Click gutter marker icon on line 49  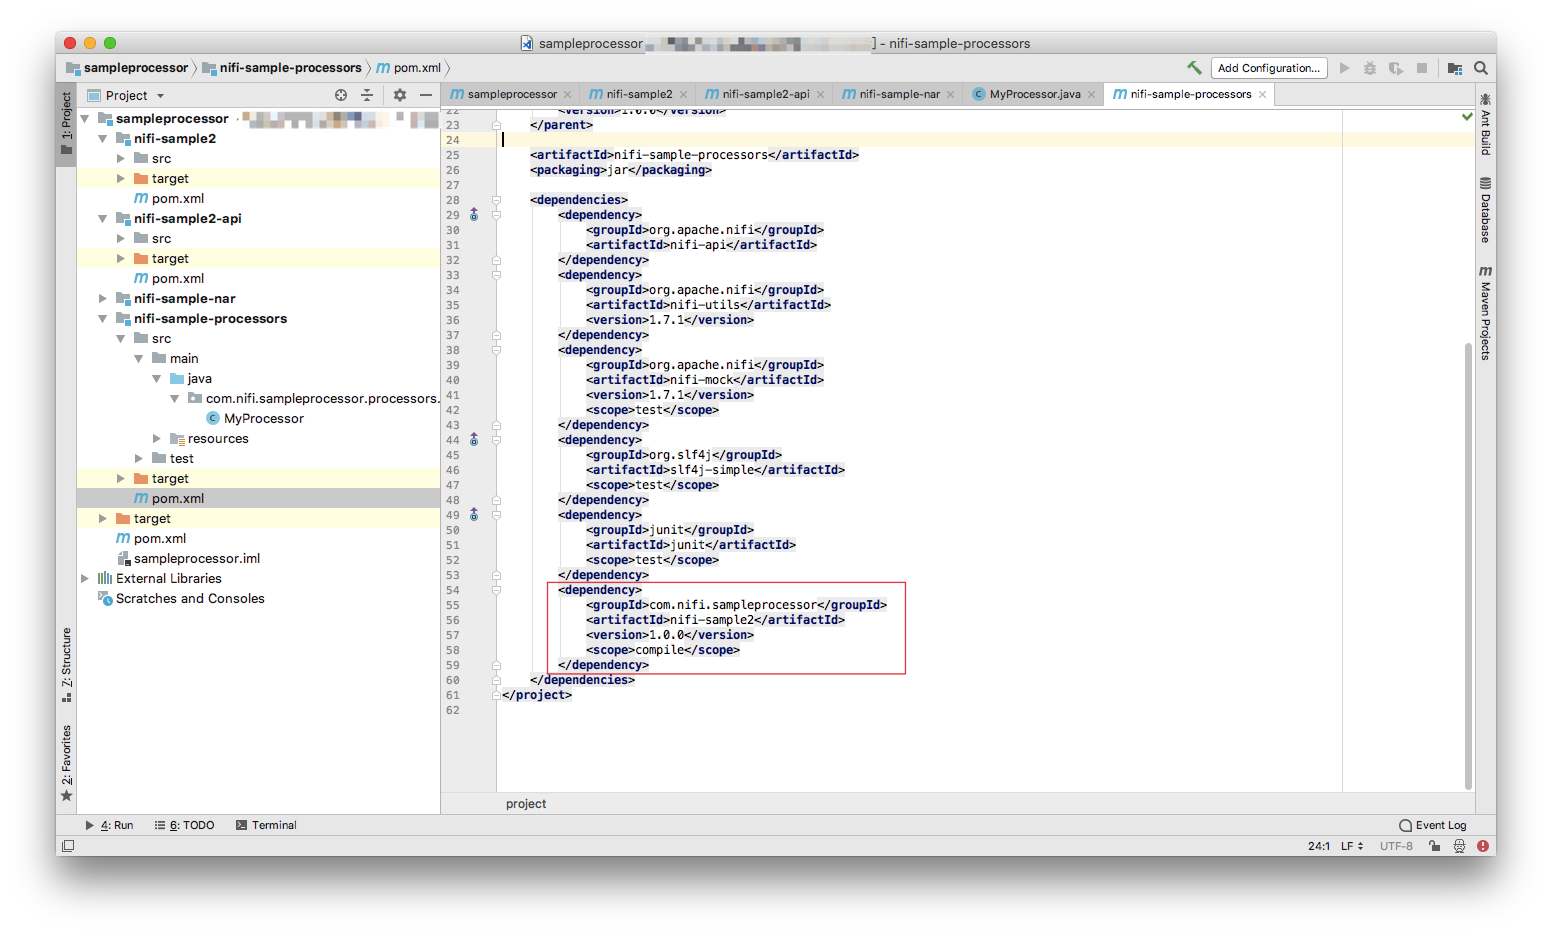[x=474, y=515]
